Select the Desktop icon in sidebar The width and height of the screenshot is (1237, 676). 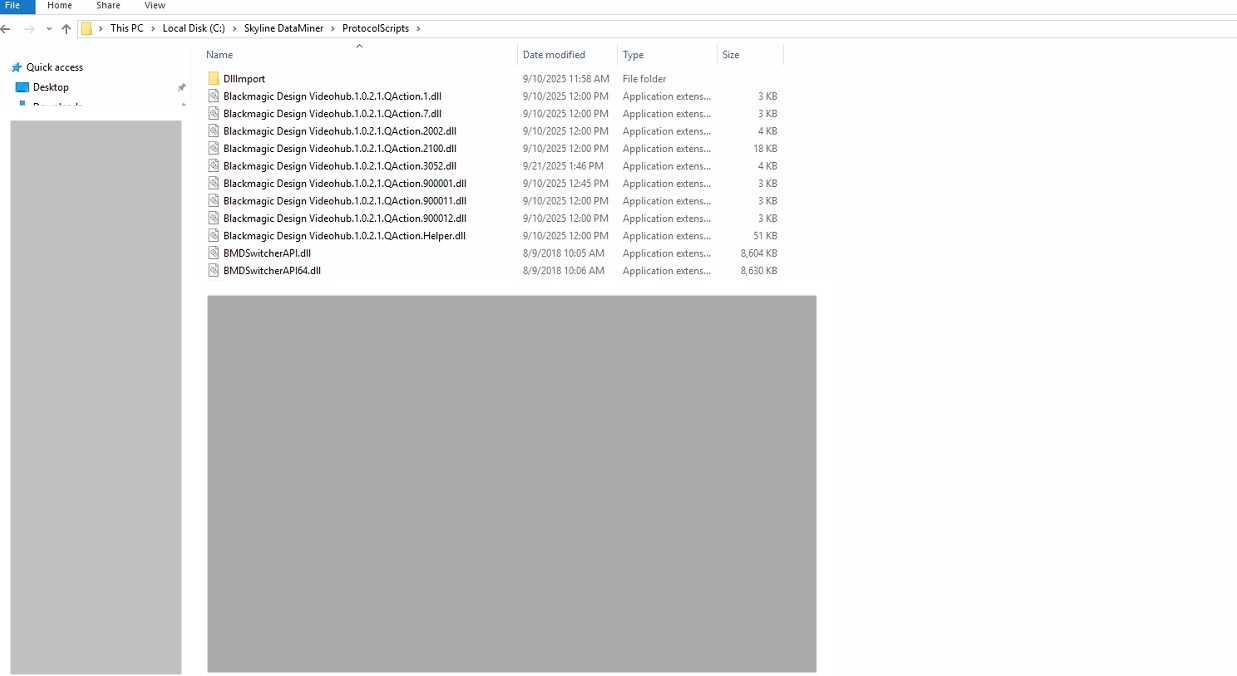22,88
